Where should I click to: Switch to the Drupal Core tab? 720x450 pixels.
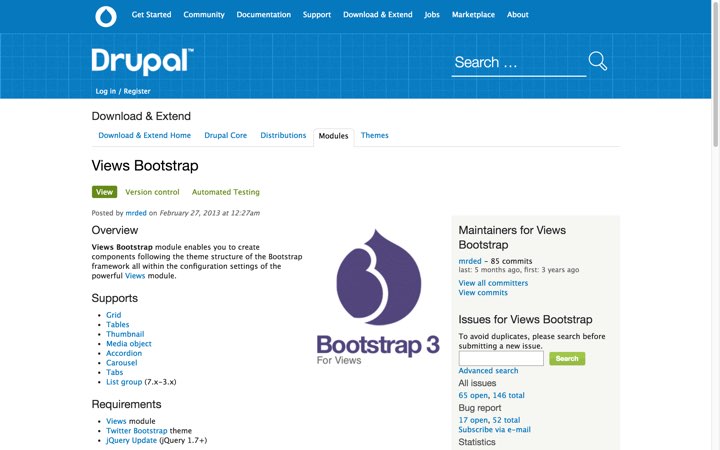point(225,135)
